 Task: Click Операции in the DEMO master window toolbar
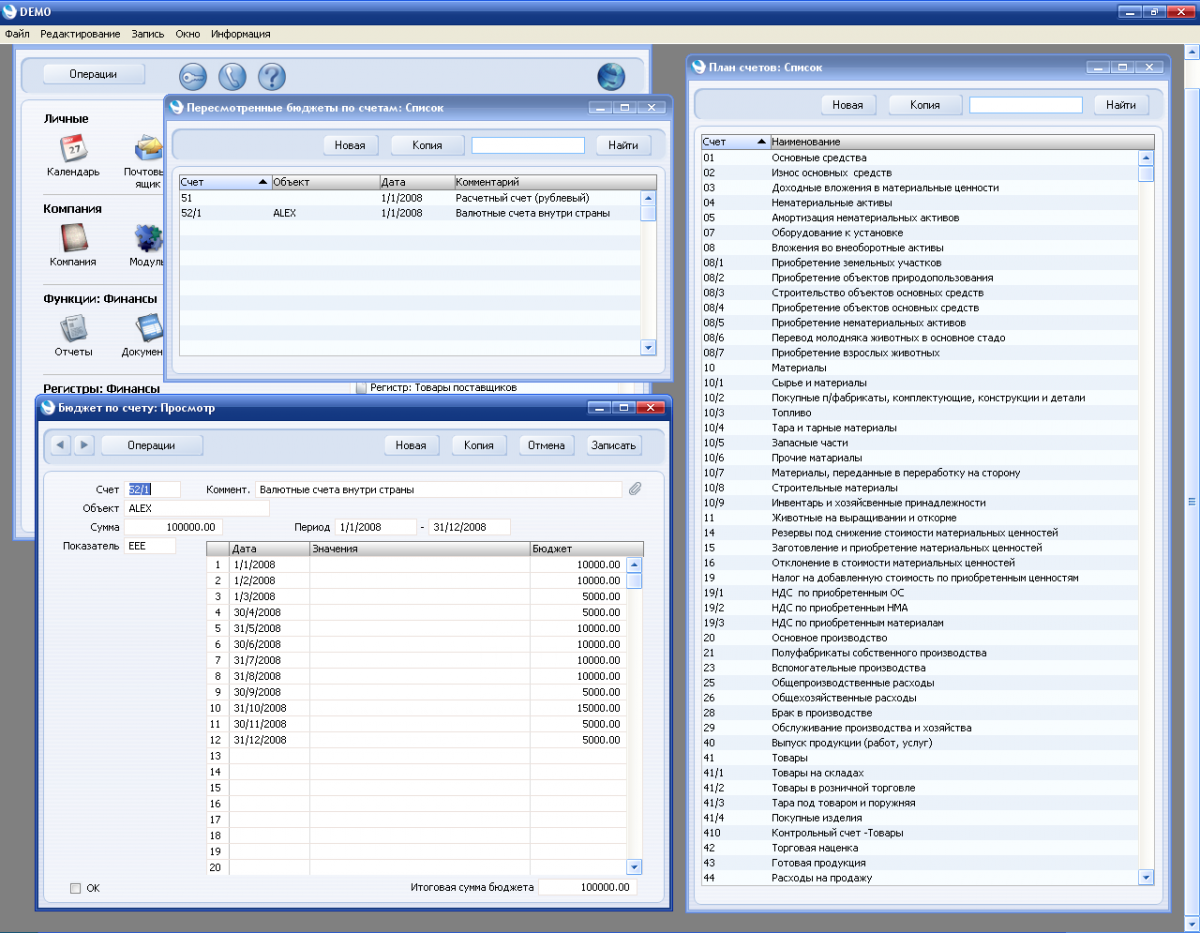point(94,74)
